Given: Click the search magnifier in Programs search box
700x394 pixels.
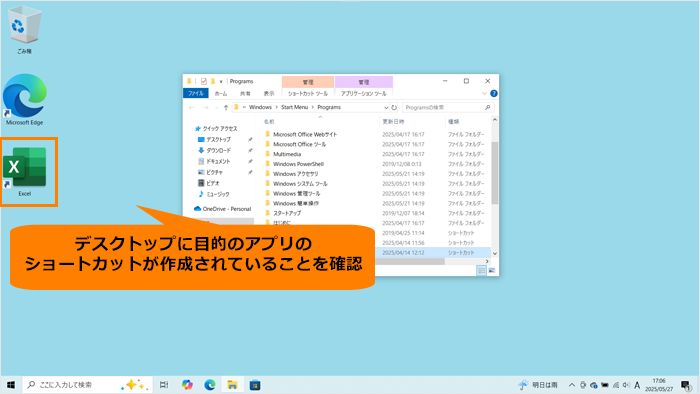Looking at the screenshot, I should 488,108.
